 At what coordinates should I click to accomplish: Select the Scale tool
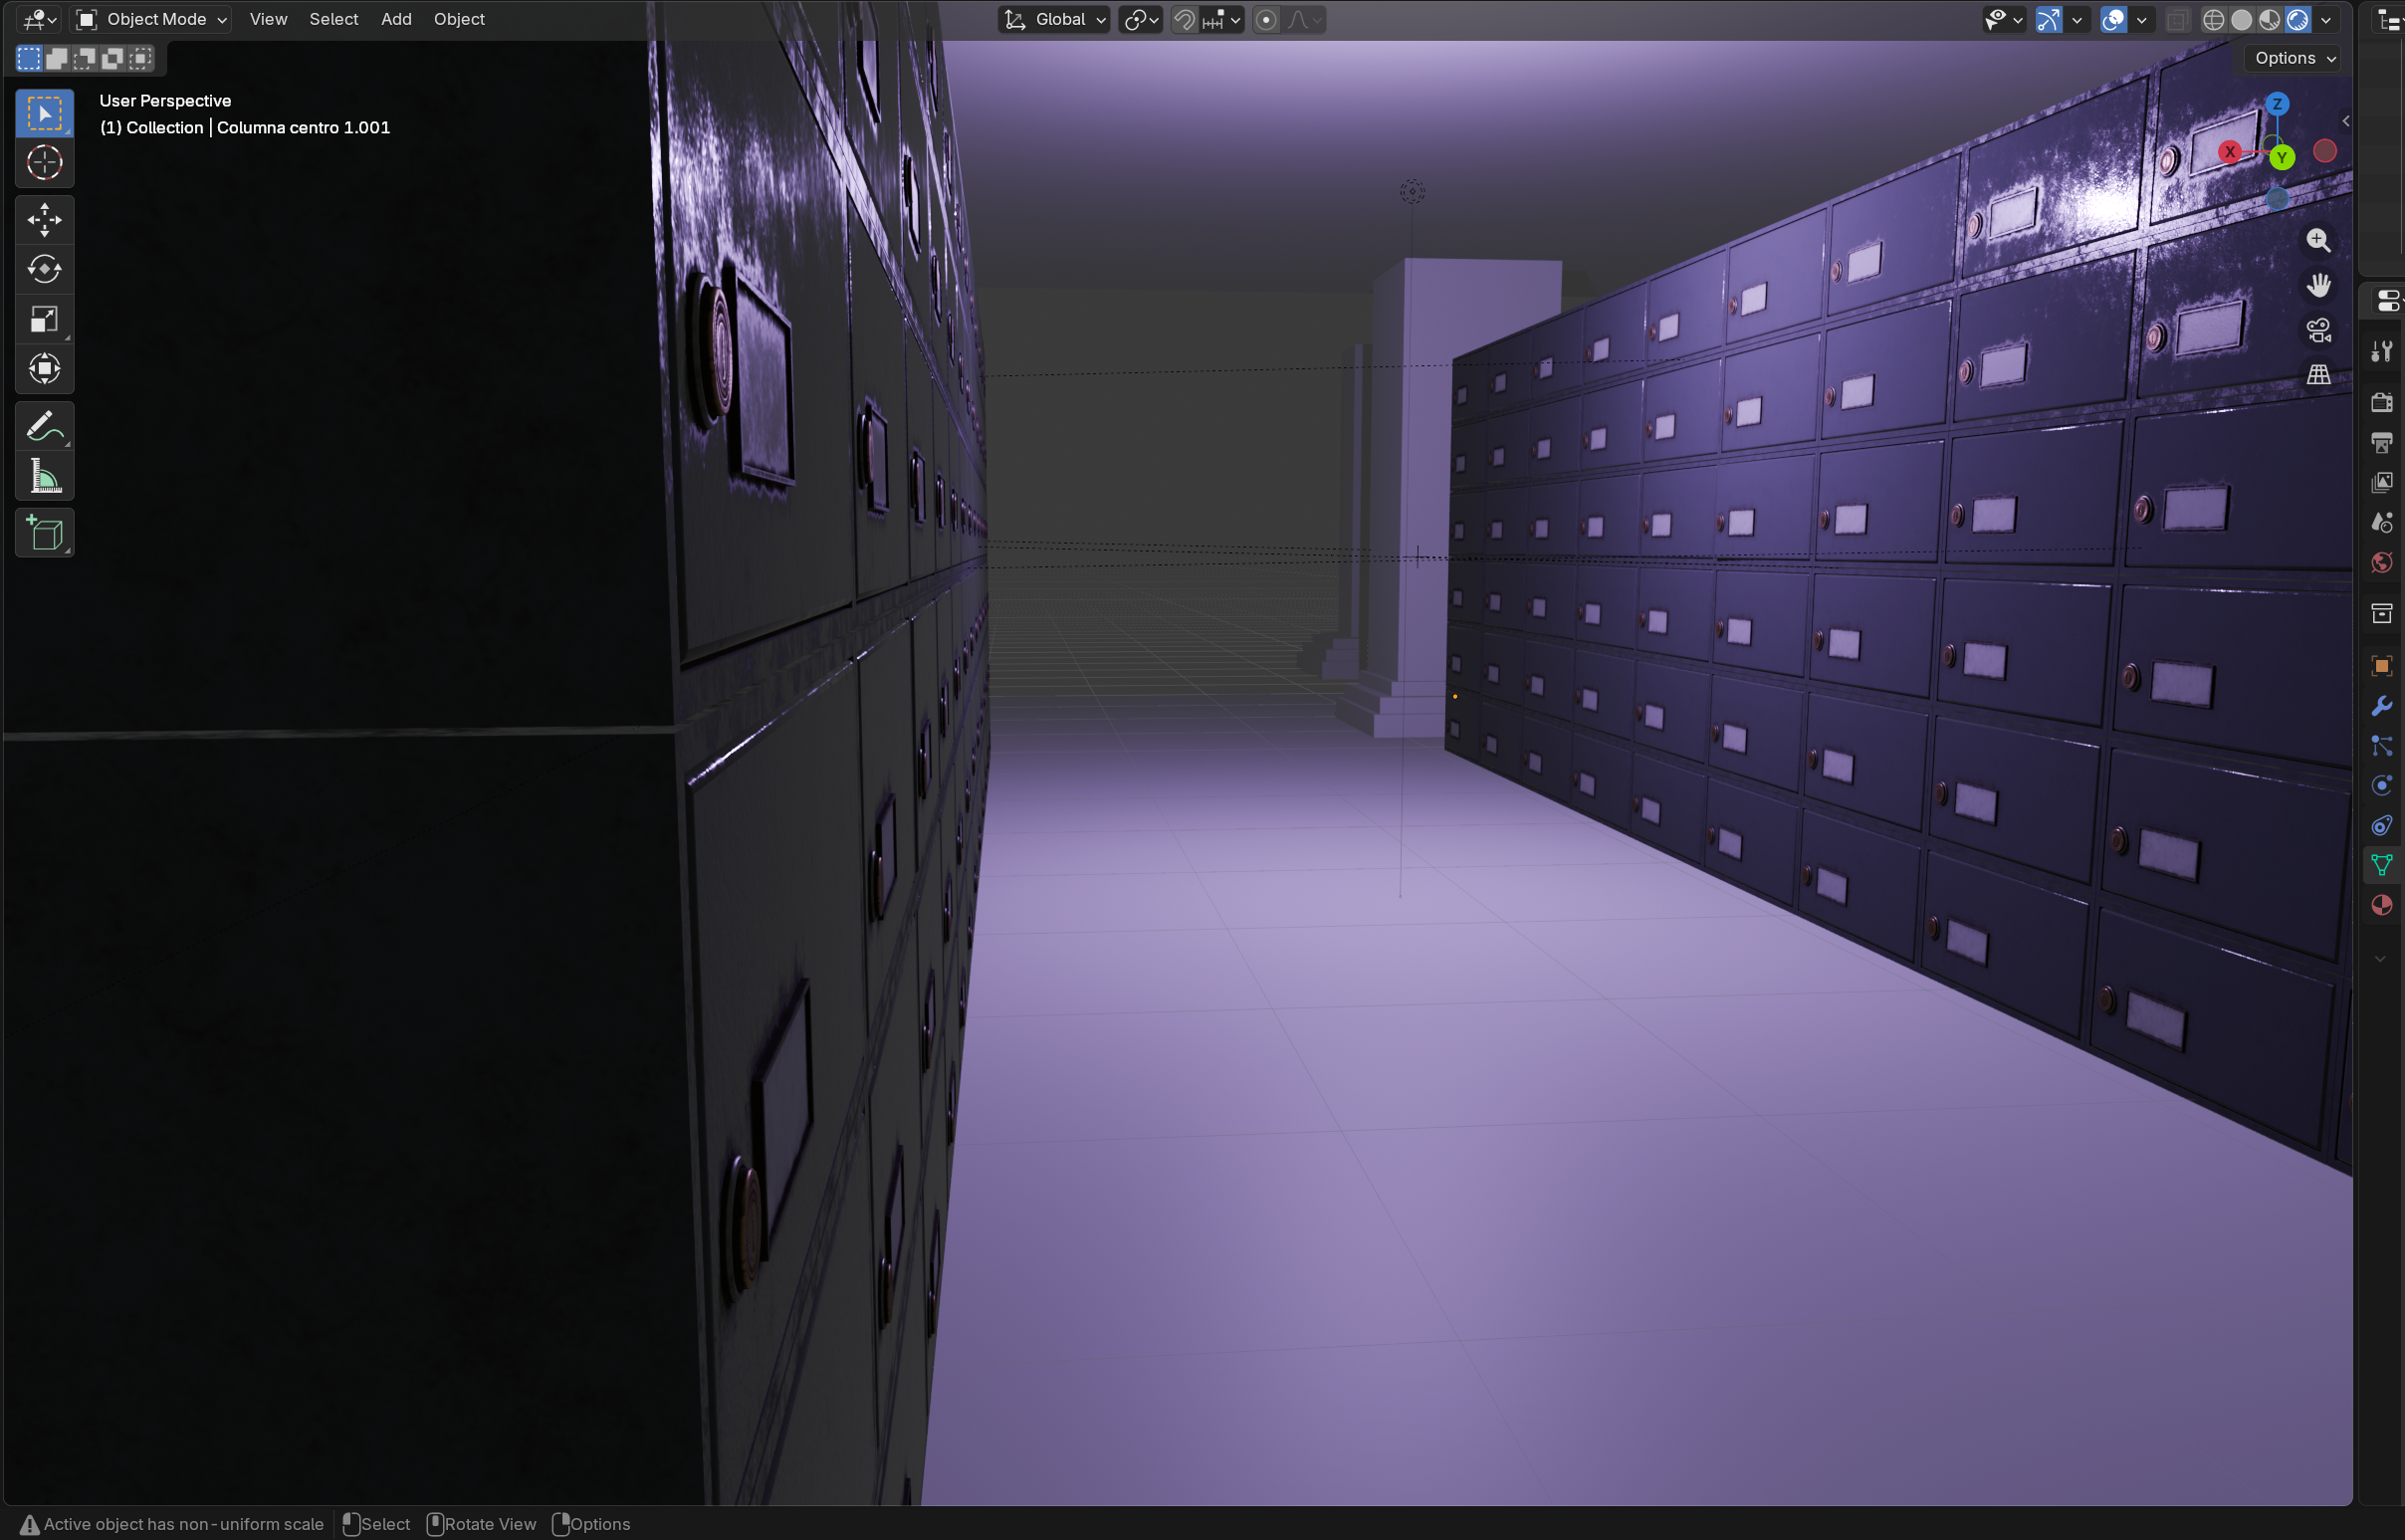[44, 320]
